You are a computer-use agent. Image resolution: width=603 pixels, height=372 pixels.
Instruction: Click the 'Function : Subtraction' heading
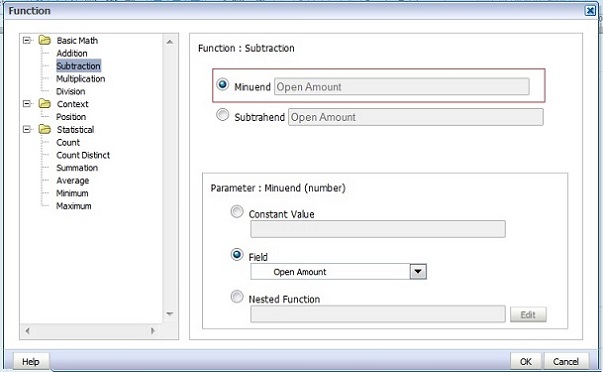[246, 48]
